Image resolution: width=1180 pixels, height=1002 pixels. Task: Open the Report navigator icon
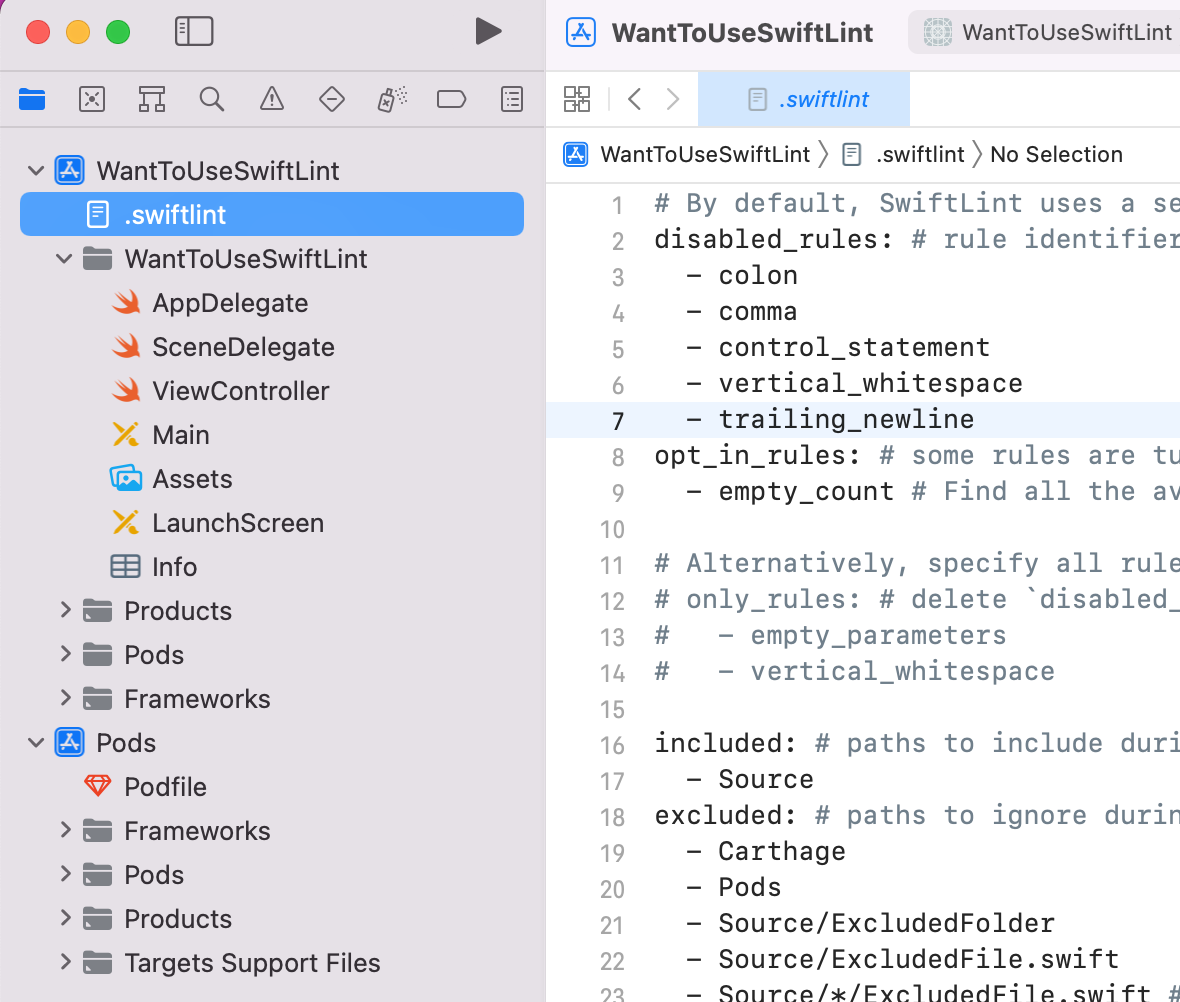click(x=512, y=99)
